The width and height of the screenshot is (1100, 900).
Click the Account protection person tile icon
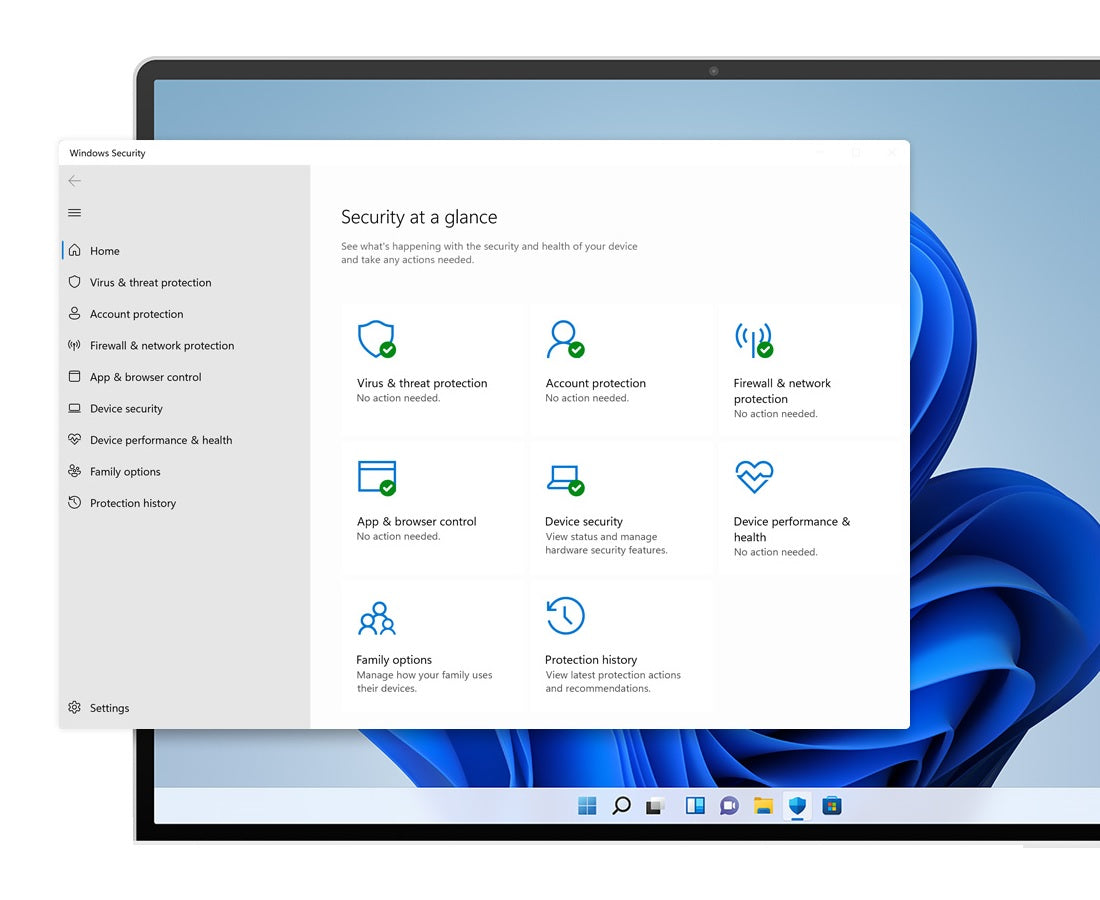pyautogui.click(x=564, y=340)
